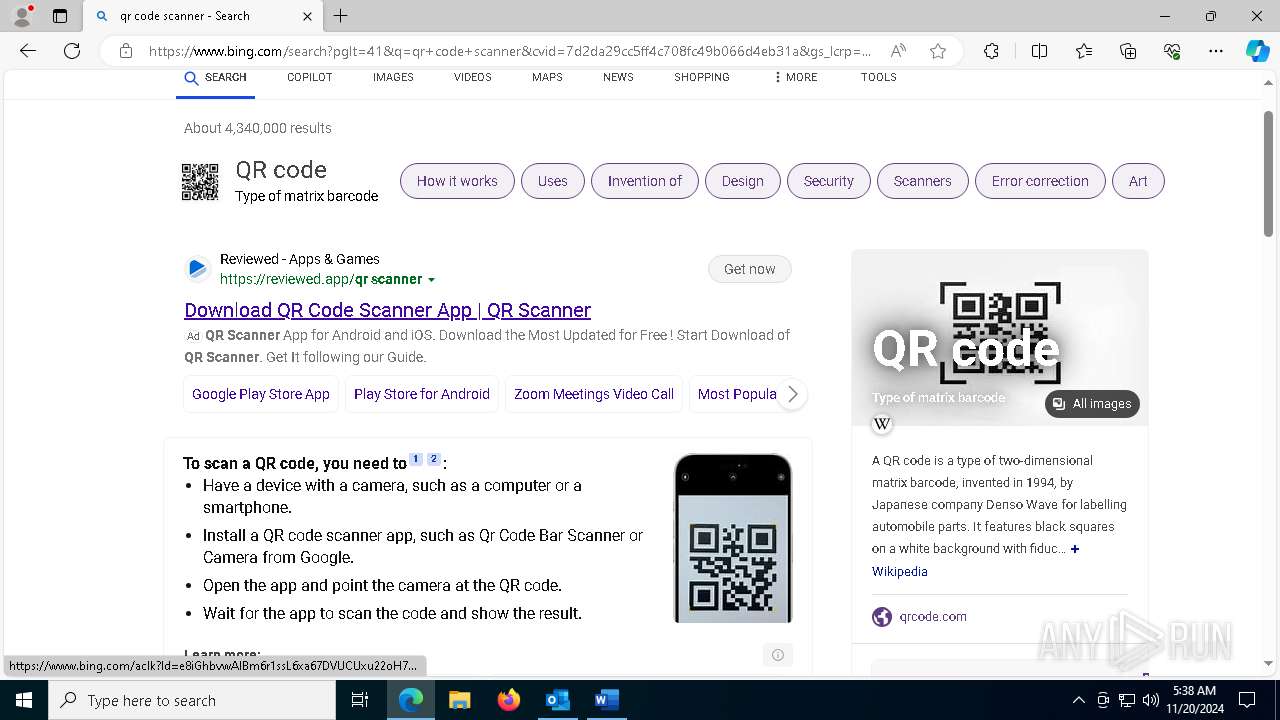Open Word from taskbar
1280x720 pixels.
click(x=606, y=700)
